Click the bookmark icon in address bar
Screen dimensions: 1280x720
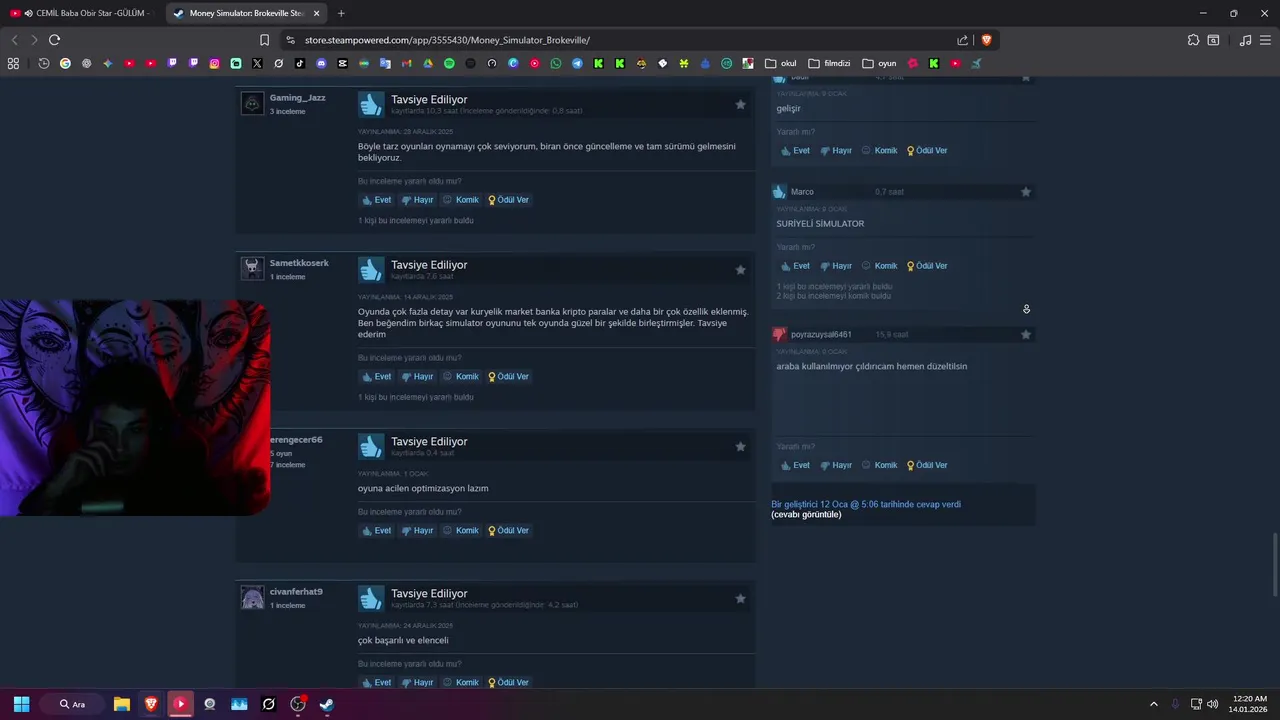click(264, 40)
